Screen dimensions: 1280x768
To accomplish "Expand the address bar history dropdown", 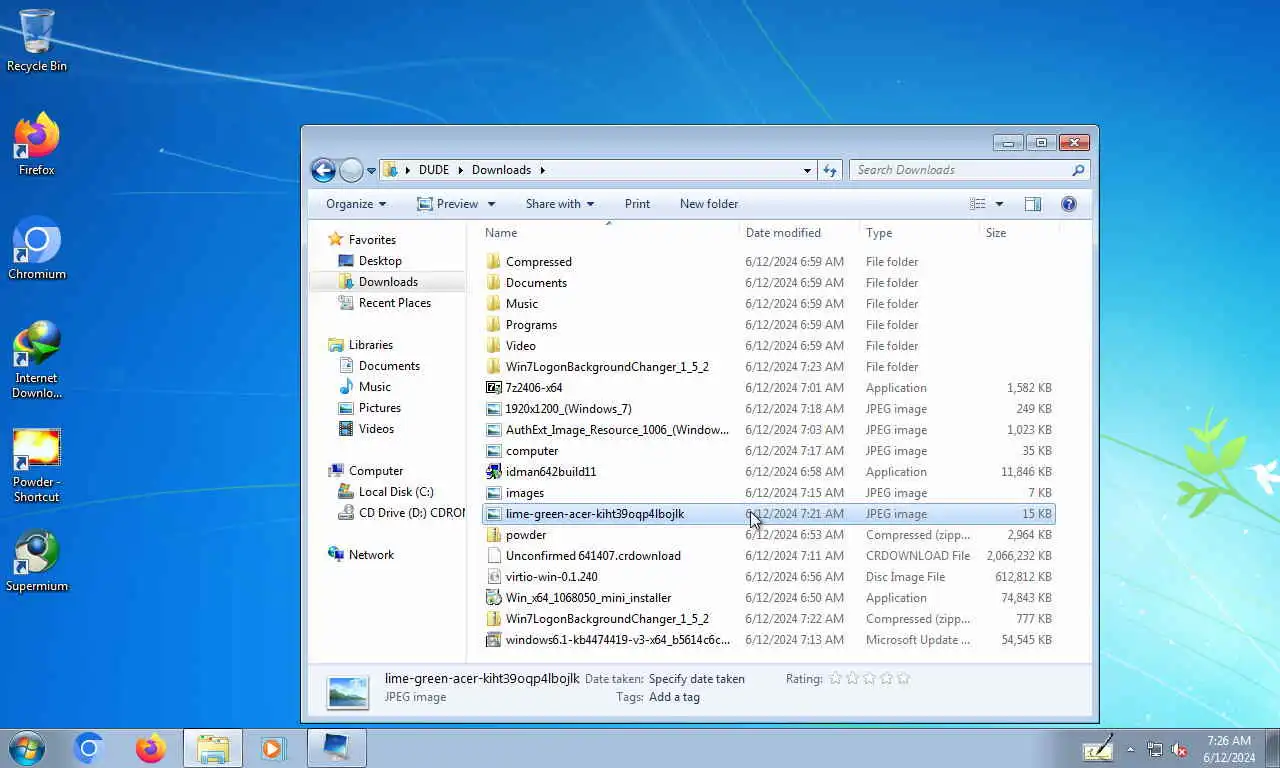I will pos(807,170).
